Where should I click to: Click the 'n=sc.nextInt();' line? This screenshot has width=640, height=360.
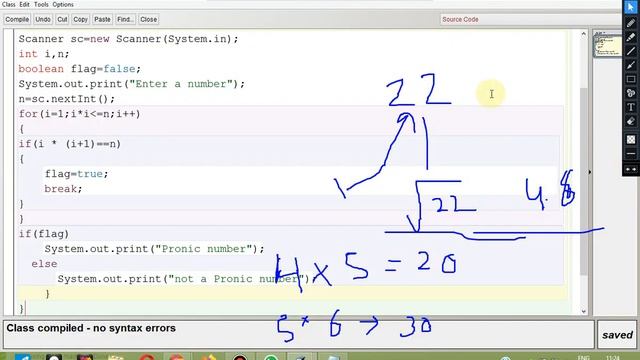(67, 99)
